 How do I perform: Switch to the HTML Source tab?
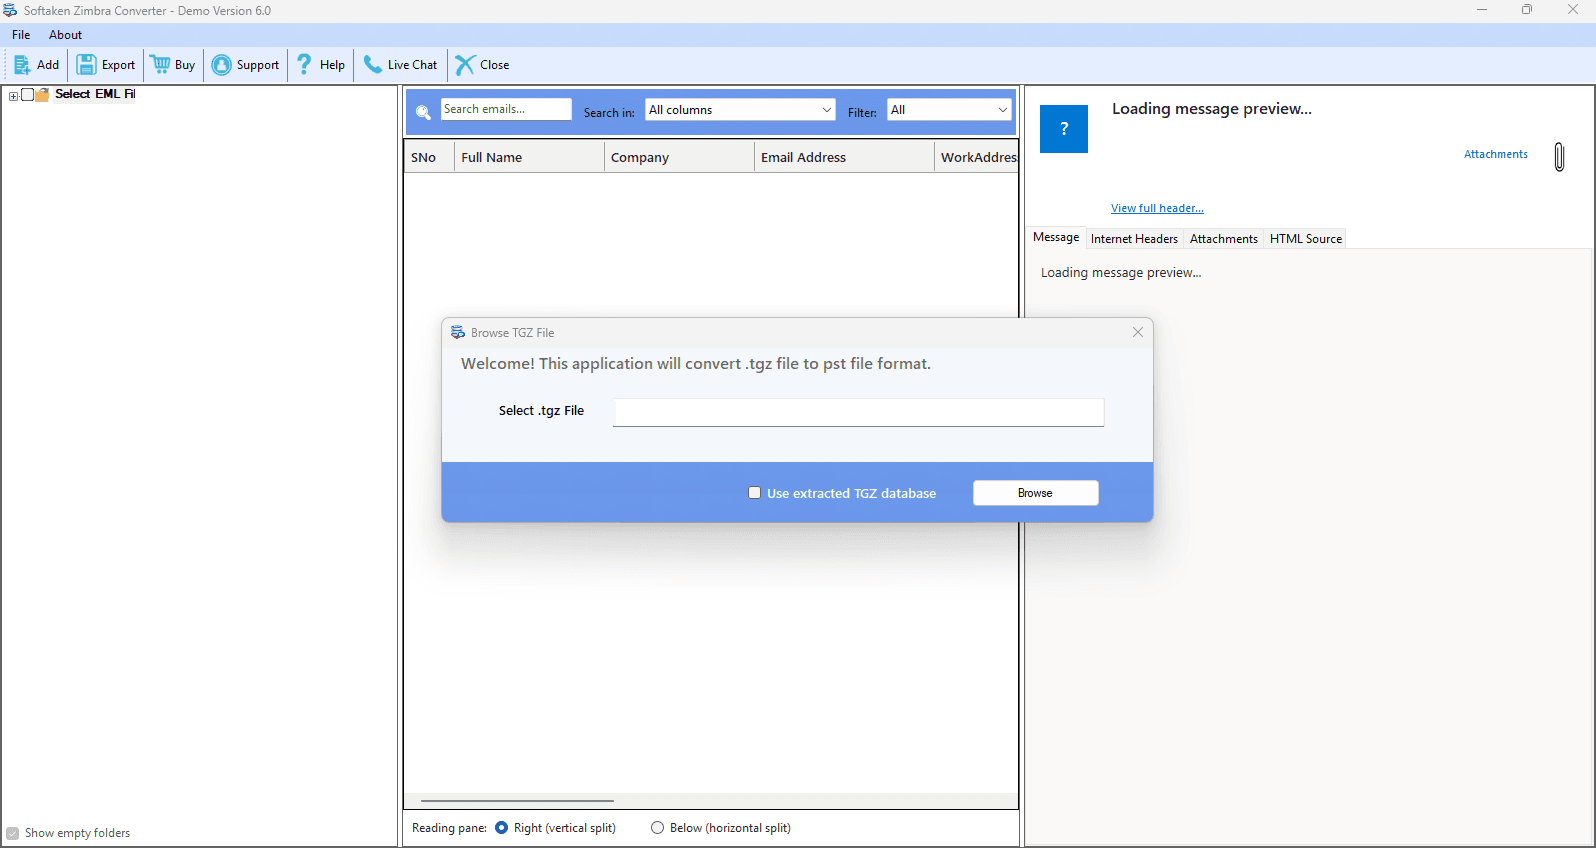click(1306, 239)
